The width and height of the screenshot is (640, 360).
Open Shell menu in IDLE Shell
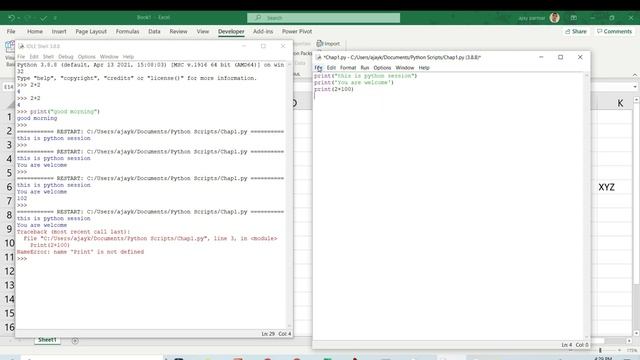pos(49,57)
